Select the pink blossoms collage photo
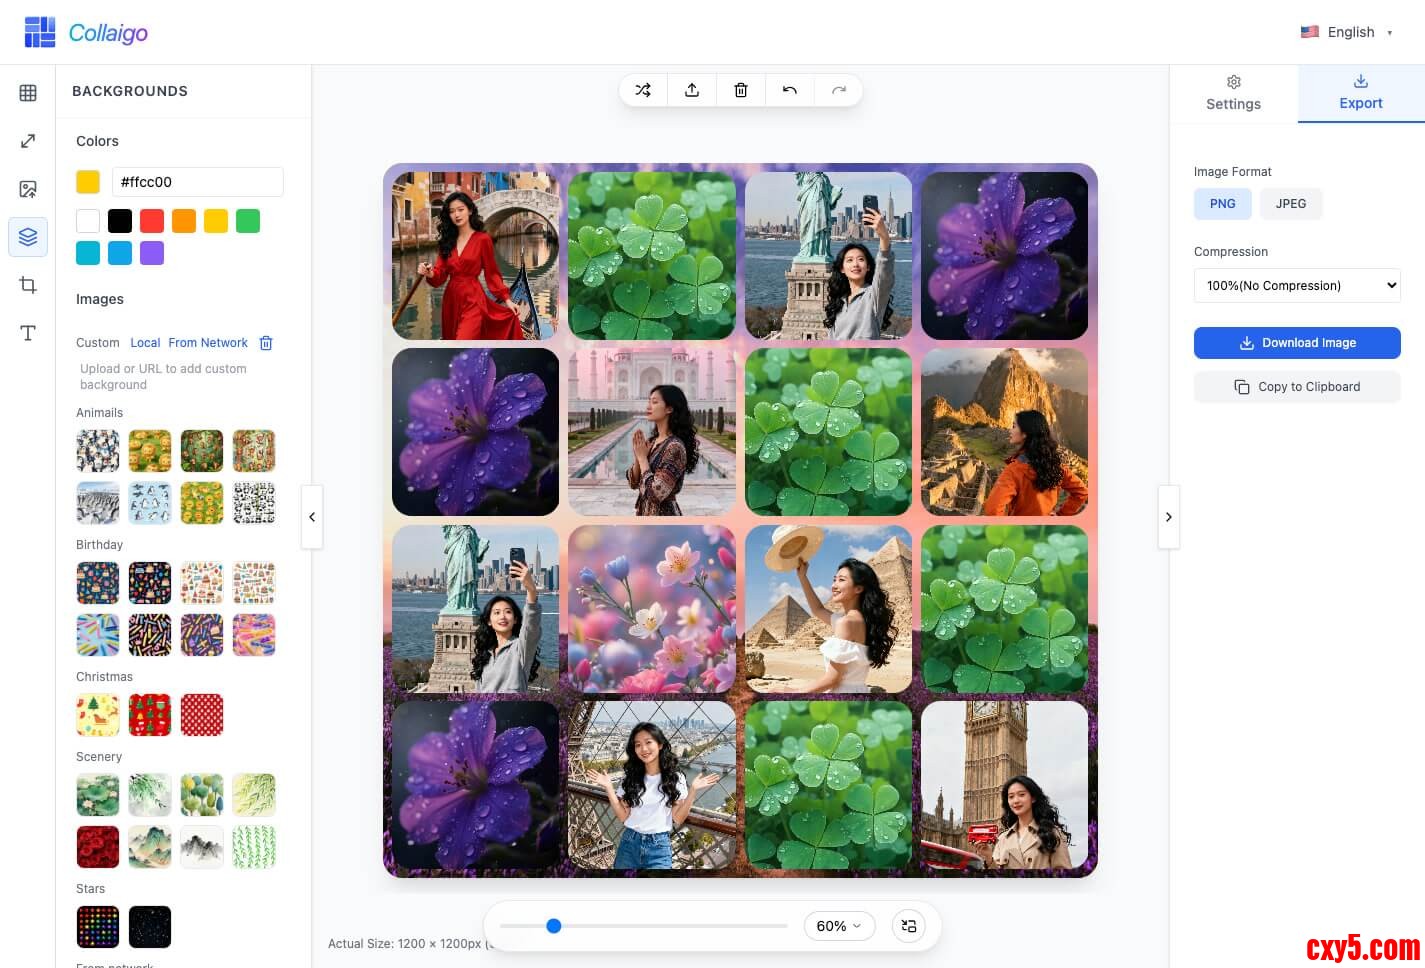Viewport: 1425px width, 968px height. tap(652, 609)
